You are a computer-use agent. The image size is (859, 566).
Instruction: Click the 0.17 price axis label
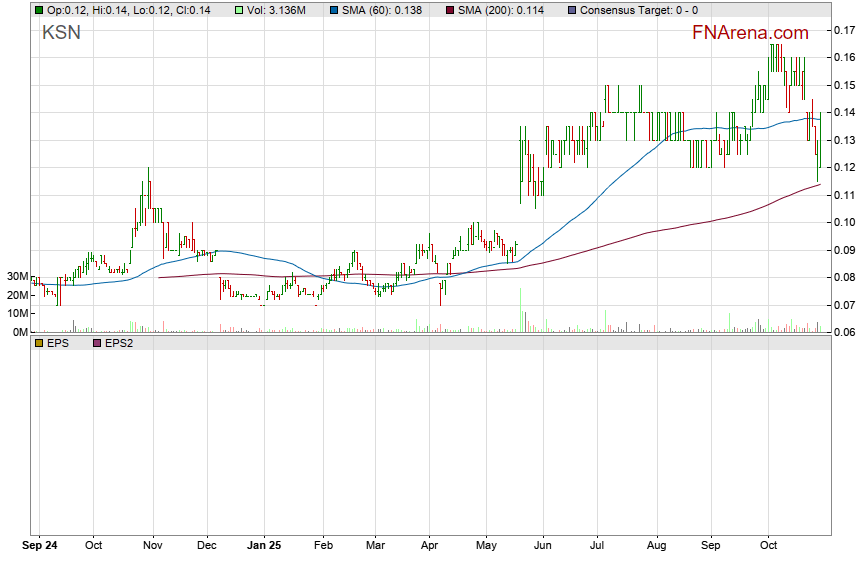click(843, 31)
